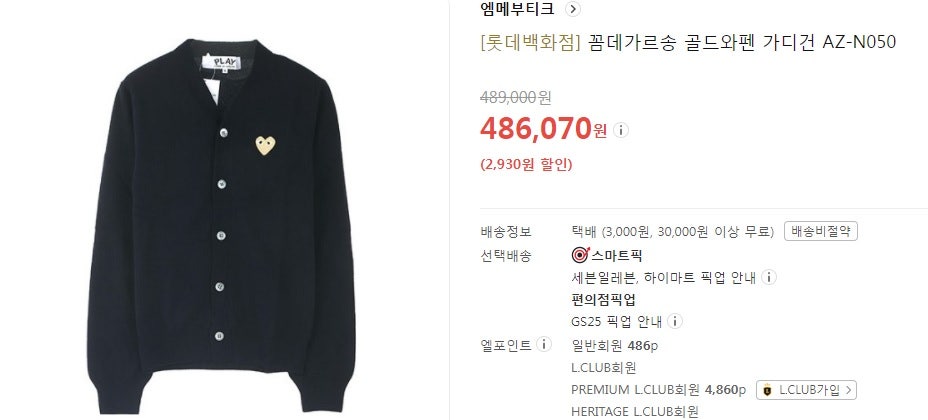Image resolution: width=928 pixels, height=420 pixels.
Task: Open the black cardigan product image
Action: click(222, 226)
